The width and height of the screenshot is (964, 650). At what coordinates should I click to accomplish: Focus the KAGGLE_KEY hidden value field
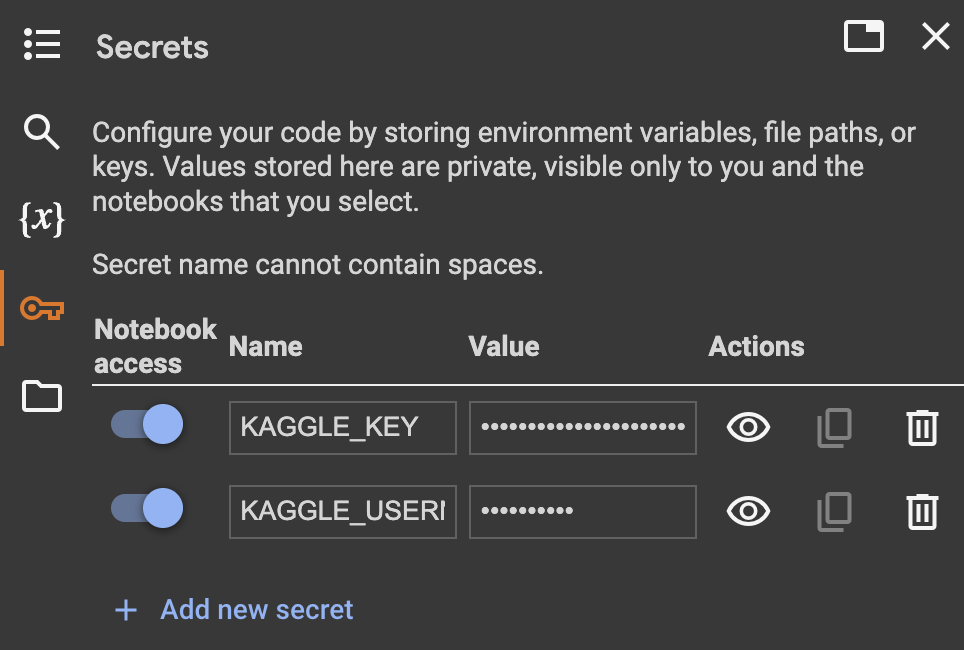(583, 428)
